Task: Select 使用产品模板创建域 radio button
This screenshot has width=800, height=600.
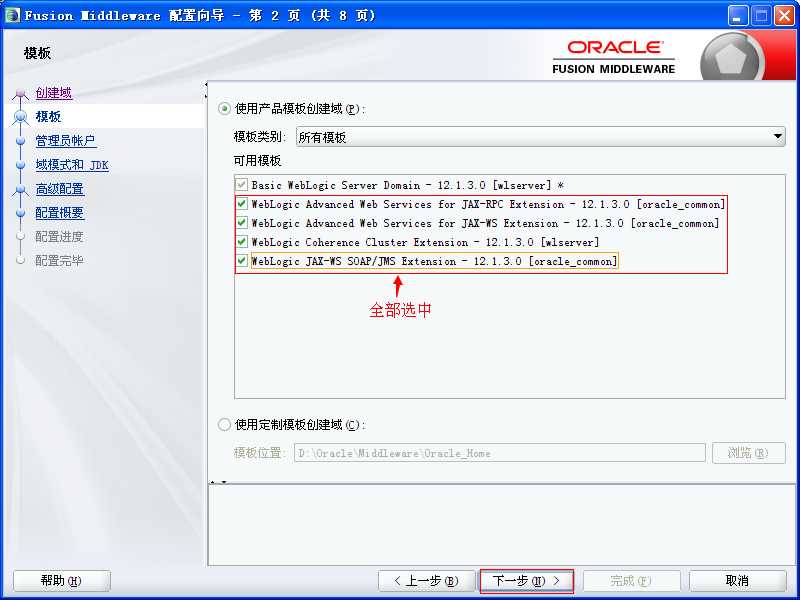Action: (224, 109)
